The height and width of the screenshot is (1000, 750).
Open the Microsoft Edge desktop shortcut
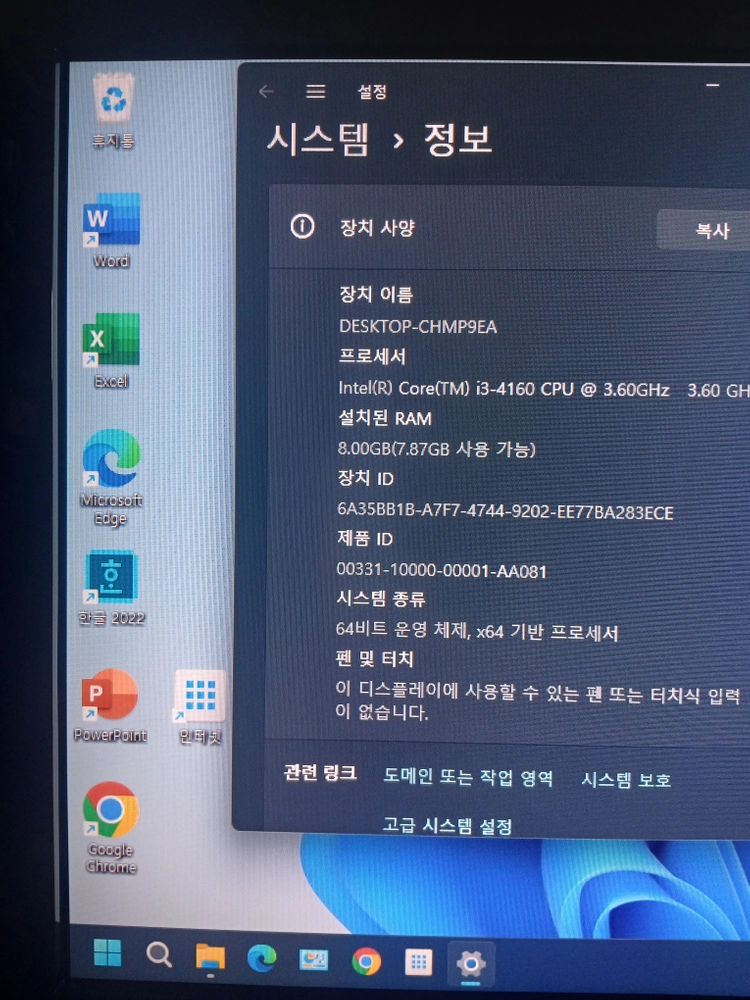[x=111, y=477]
